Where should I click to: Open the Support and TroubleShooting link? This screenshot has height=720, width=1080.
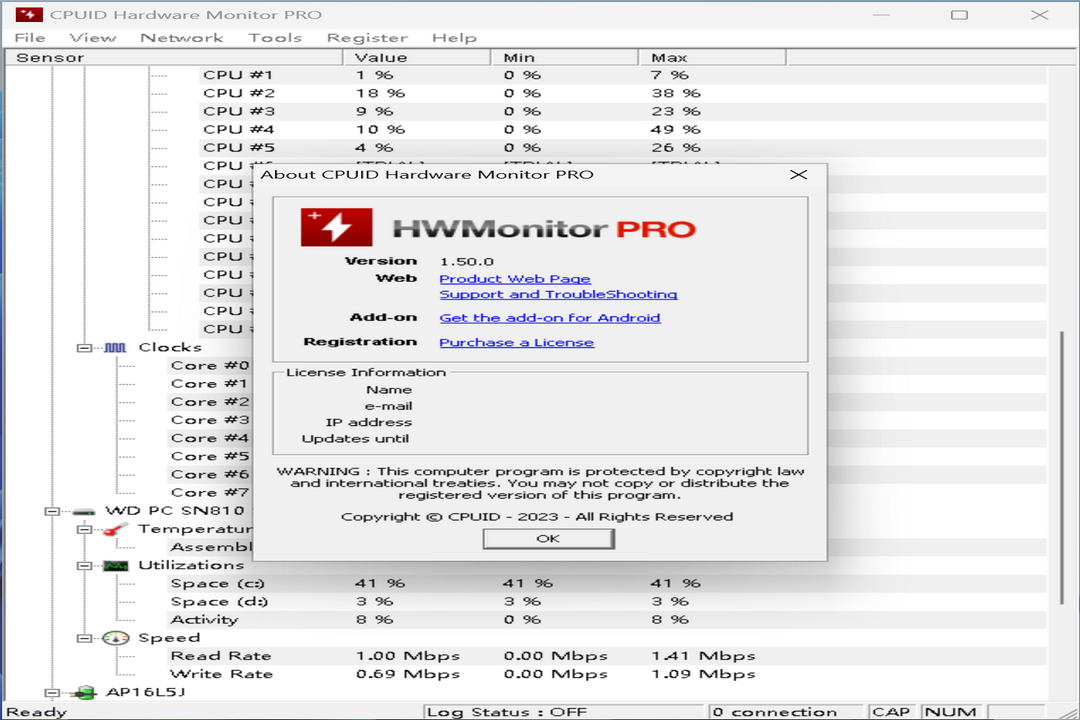click(558, 294)
